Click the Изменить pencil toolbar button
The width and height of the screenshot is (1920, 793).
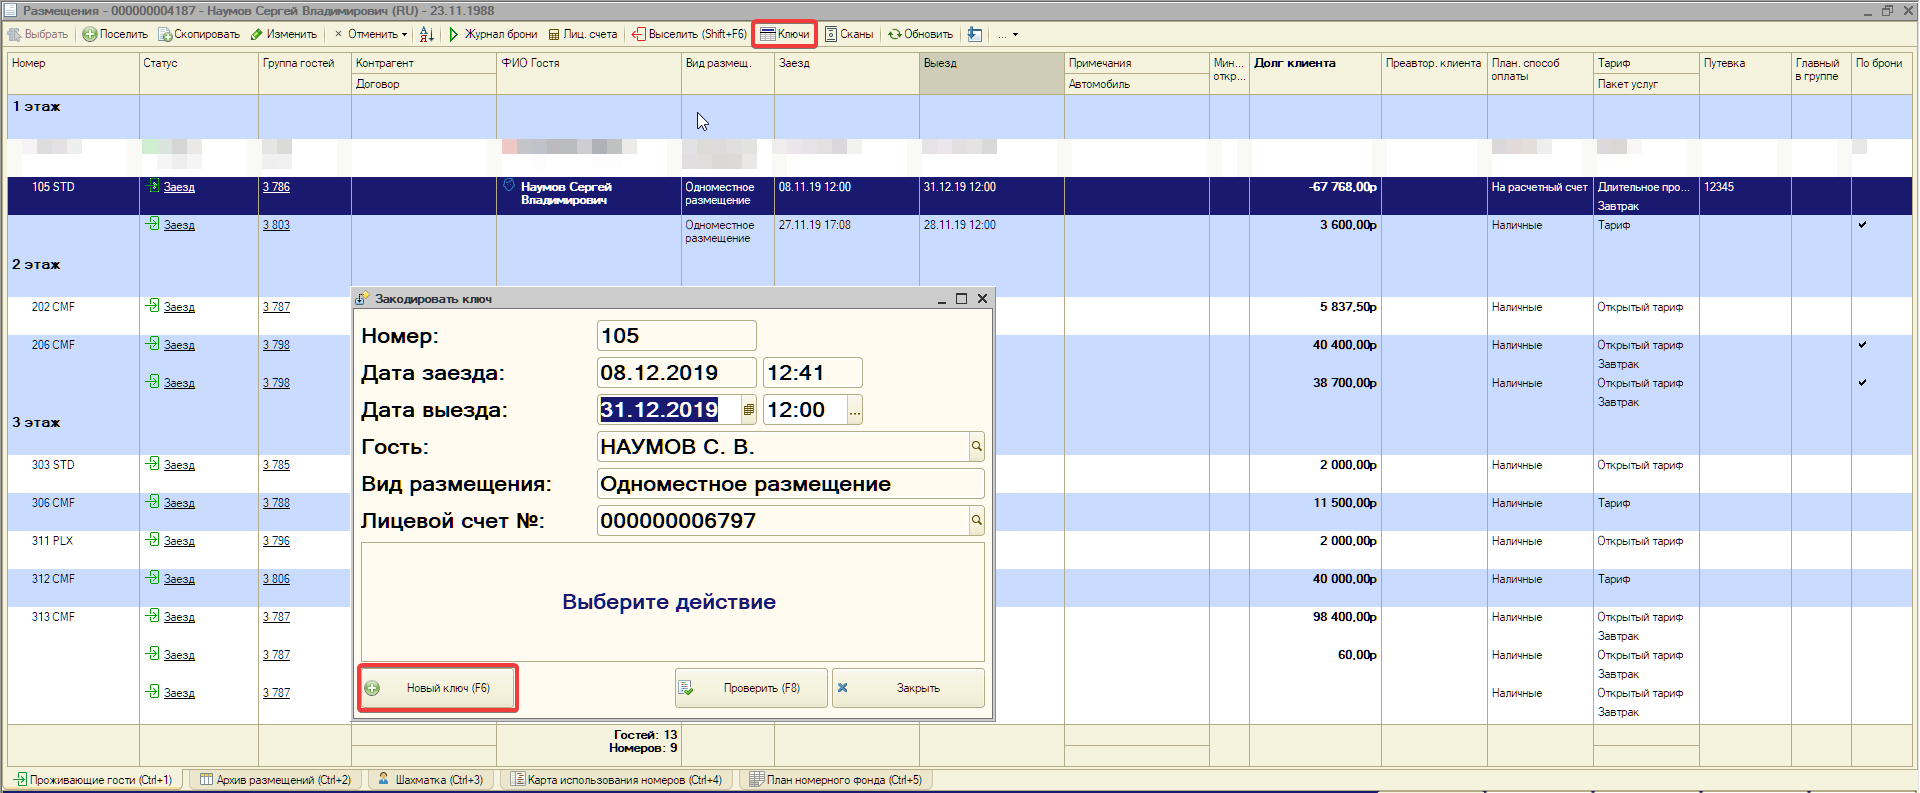click(284, 34)
